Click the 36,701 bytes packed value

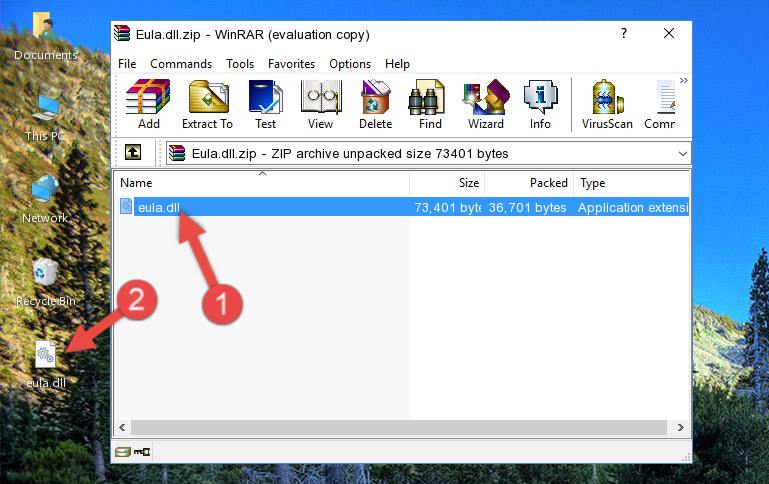[x=527, y=207]
